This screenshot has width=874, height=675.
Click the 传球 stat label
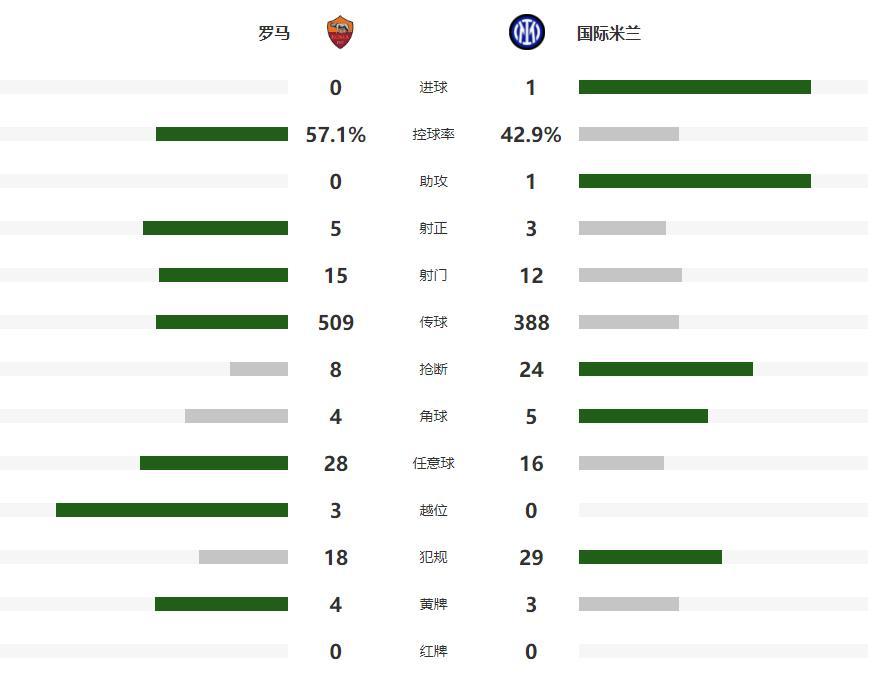coord(433,323)
